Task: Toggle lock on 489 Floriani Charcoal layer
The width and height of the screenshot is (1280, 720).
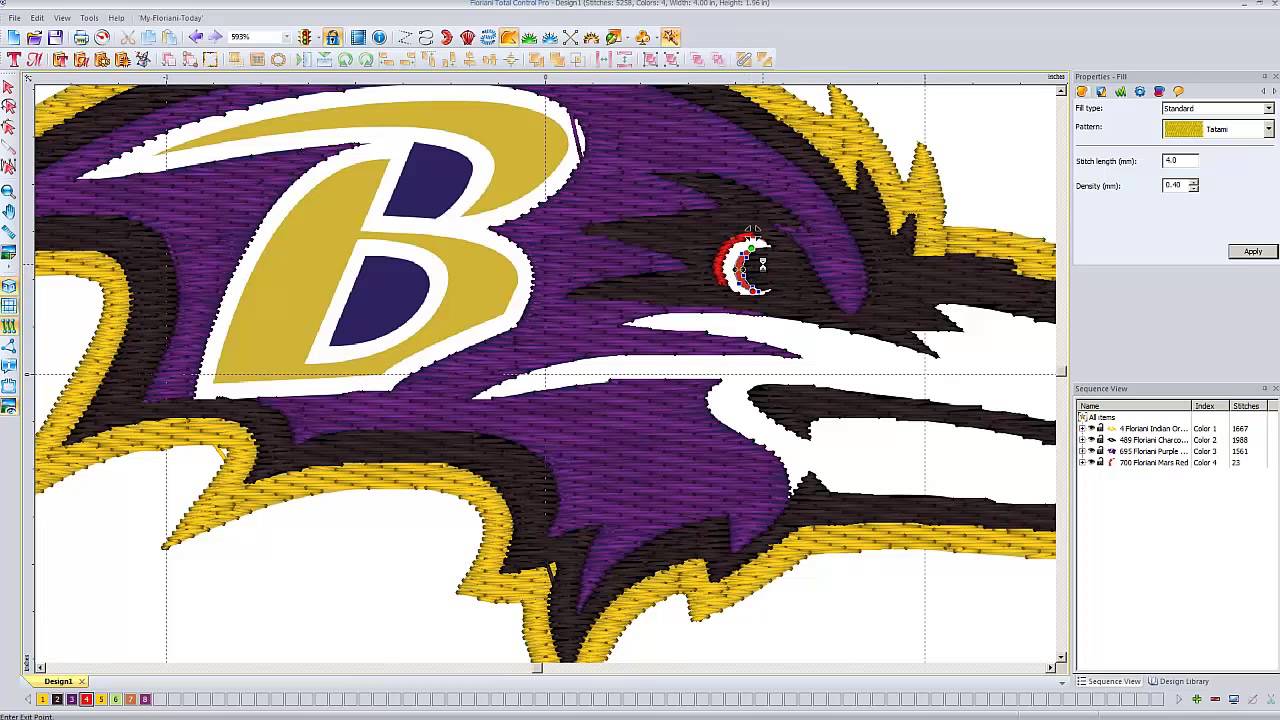Action: tap(1100, 440)
